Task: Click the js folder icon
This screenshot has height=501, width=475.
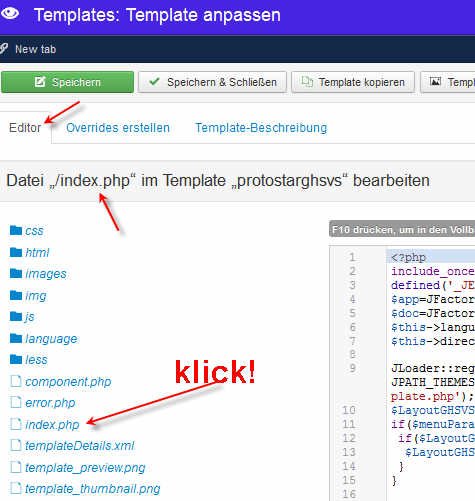Action: 16,316
